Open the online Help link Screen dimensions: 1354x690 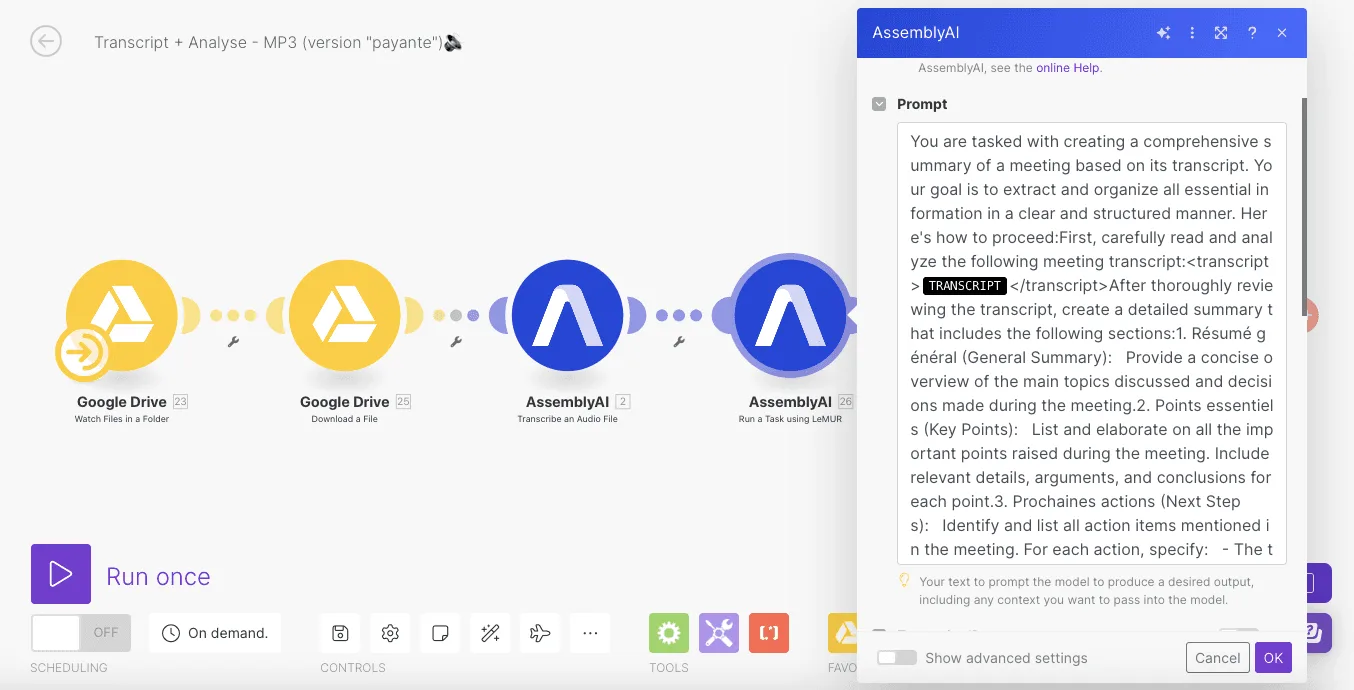point(1067,68)
